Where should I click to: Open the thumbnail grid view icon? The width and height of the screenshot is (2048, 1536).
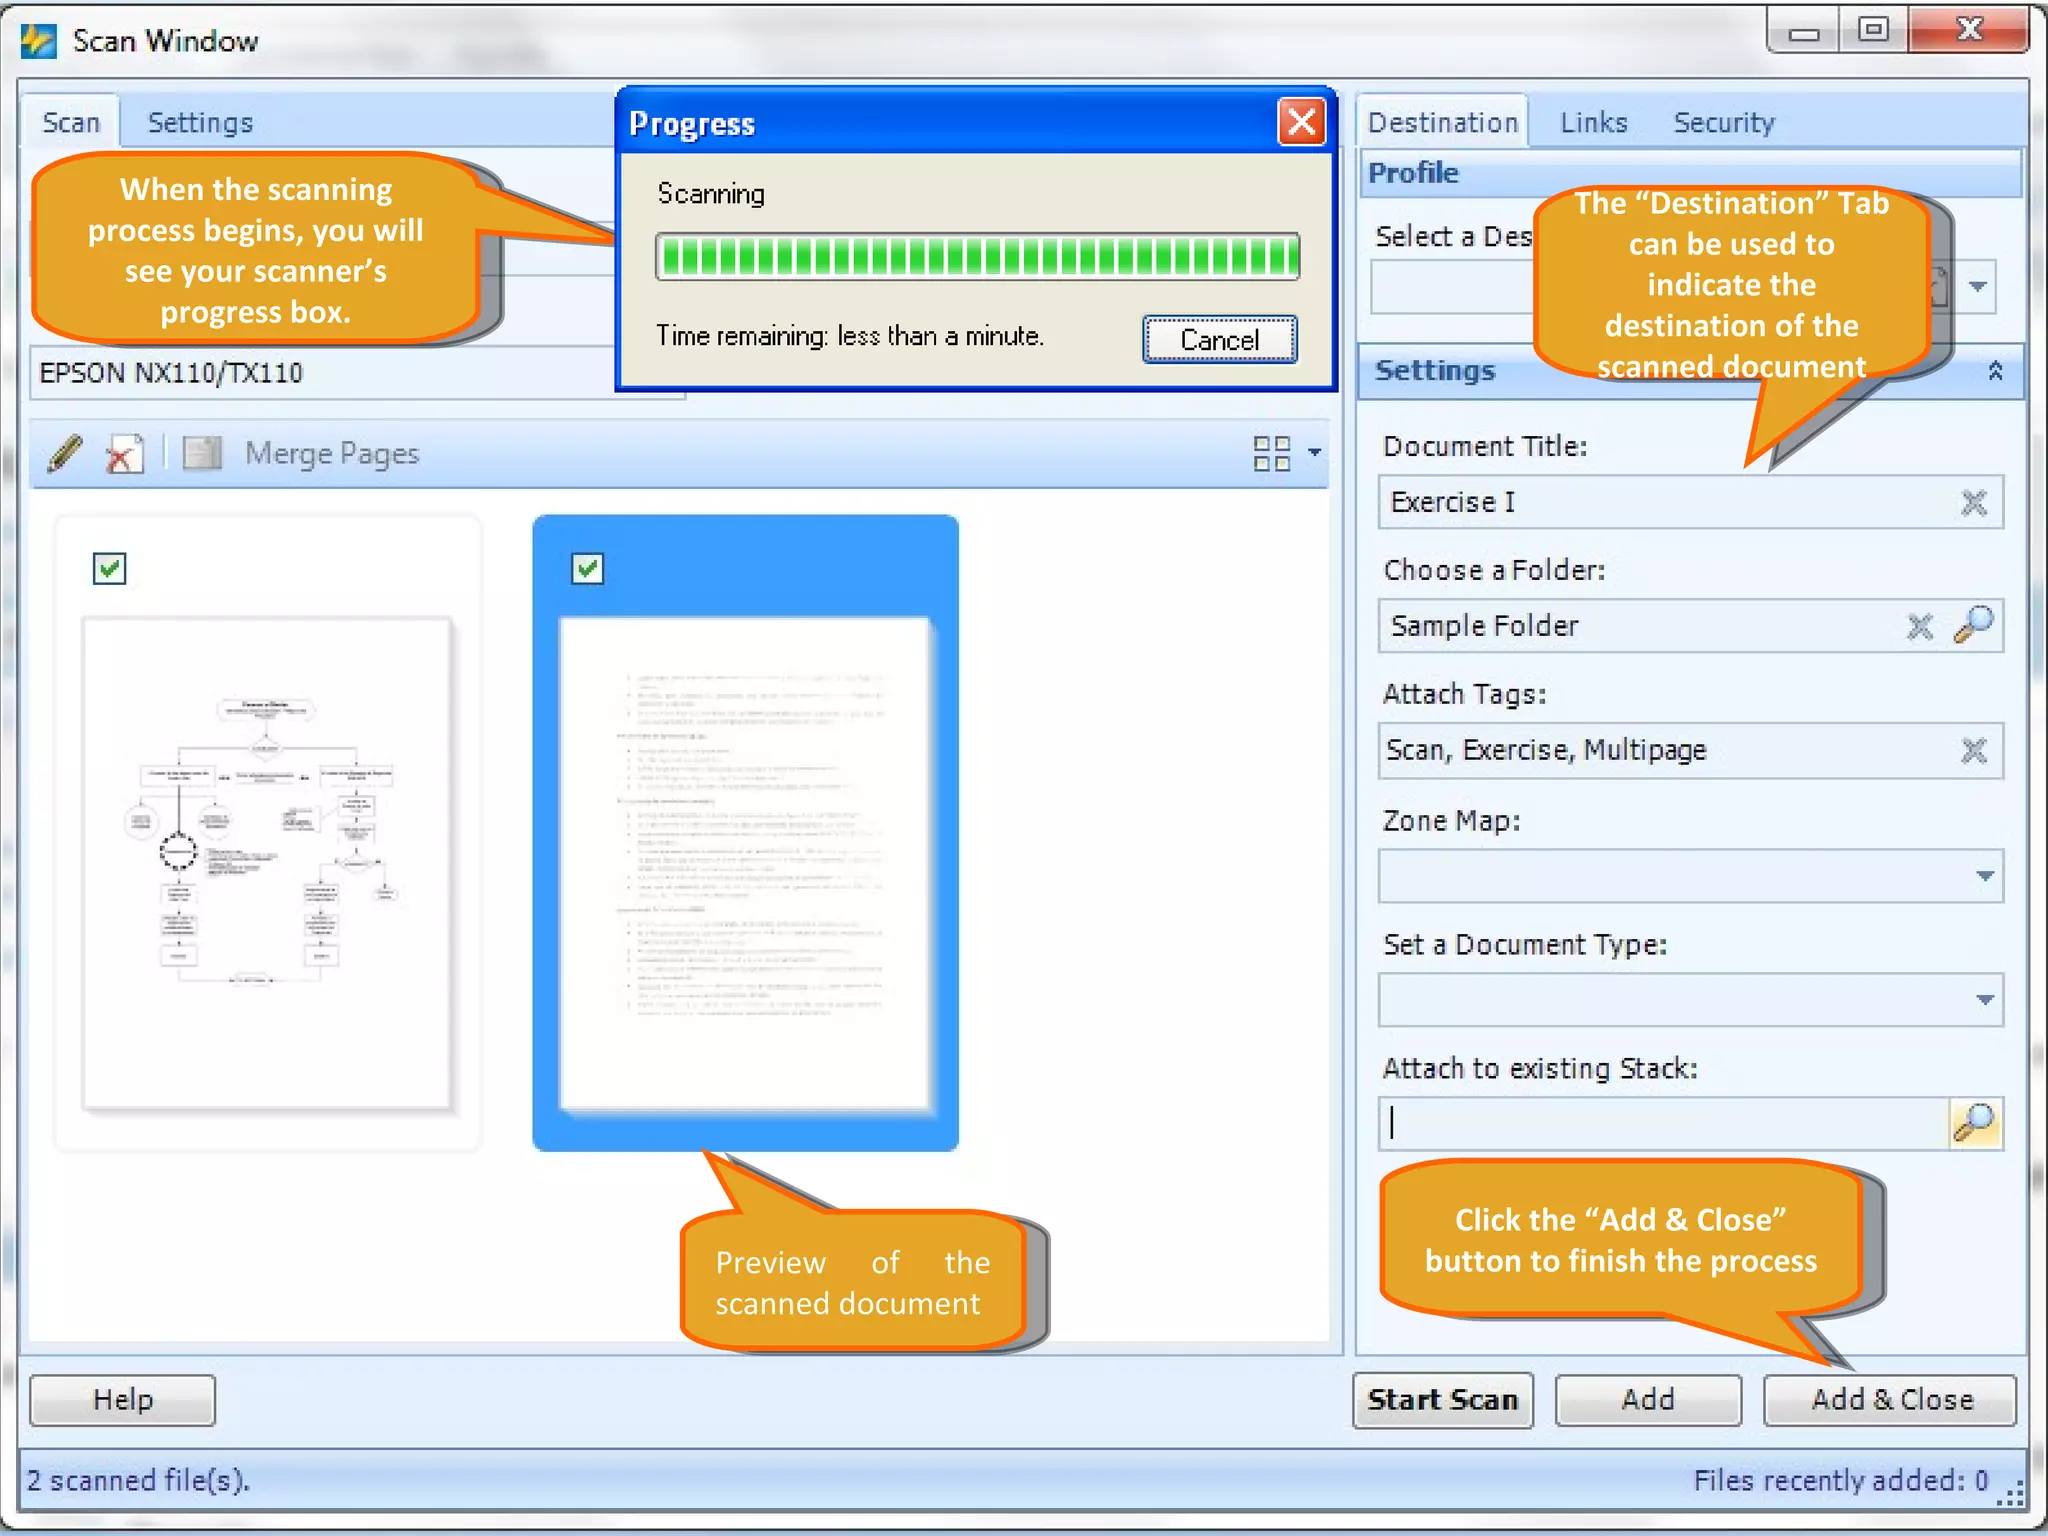(1271, 454)
